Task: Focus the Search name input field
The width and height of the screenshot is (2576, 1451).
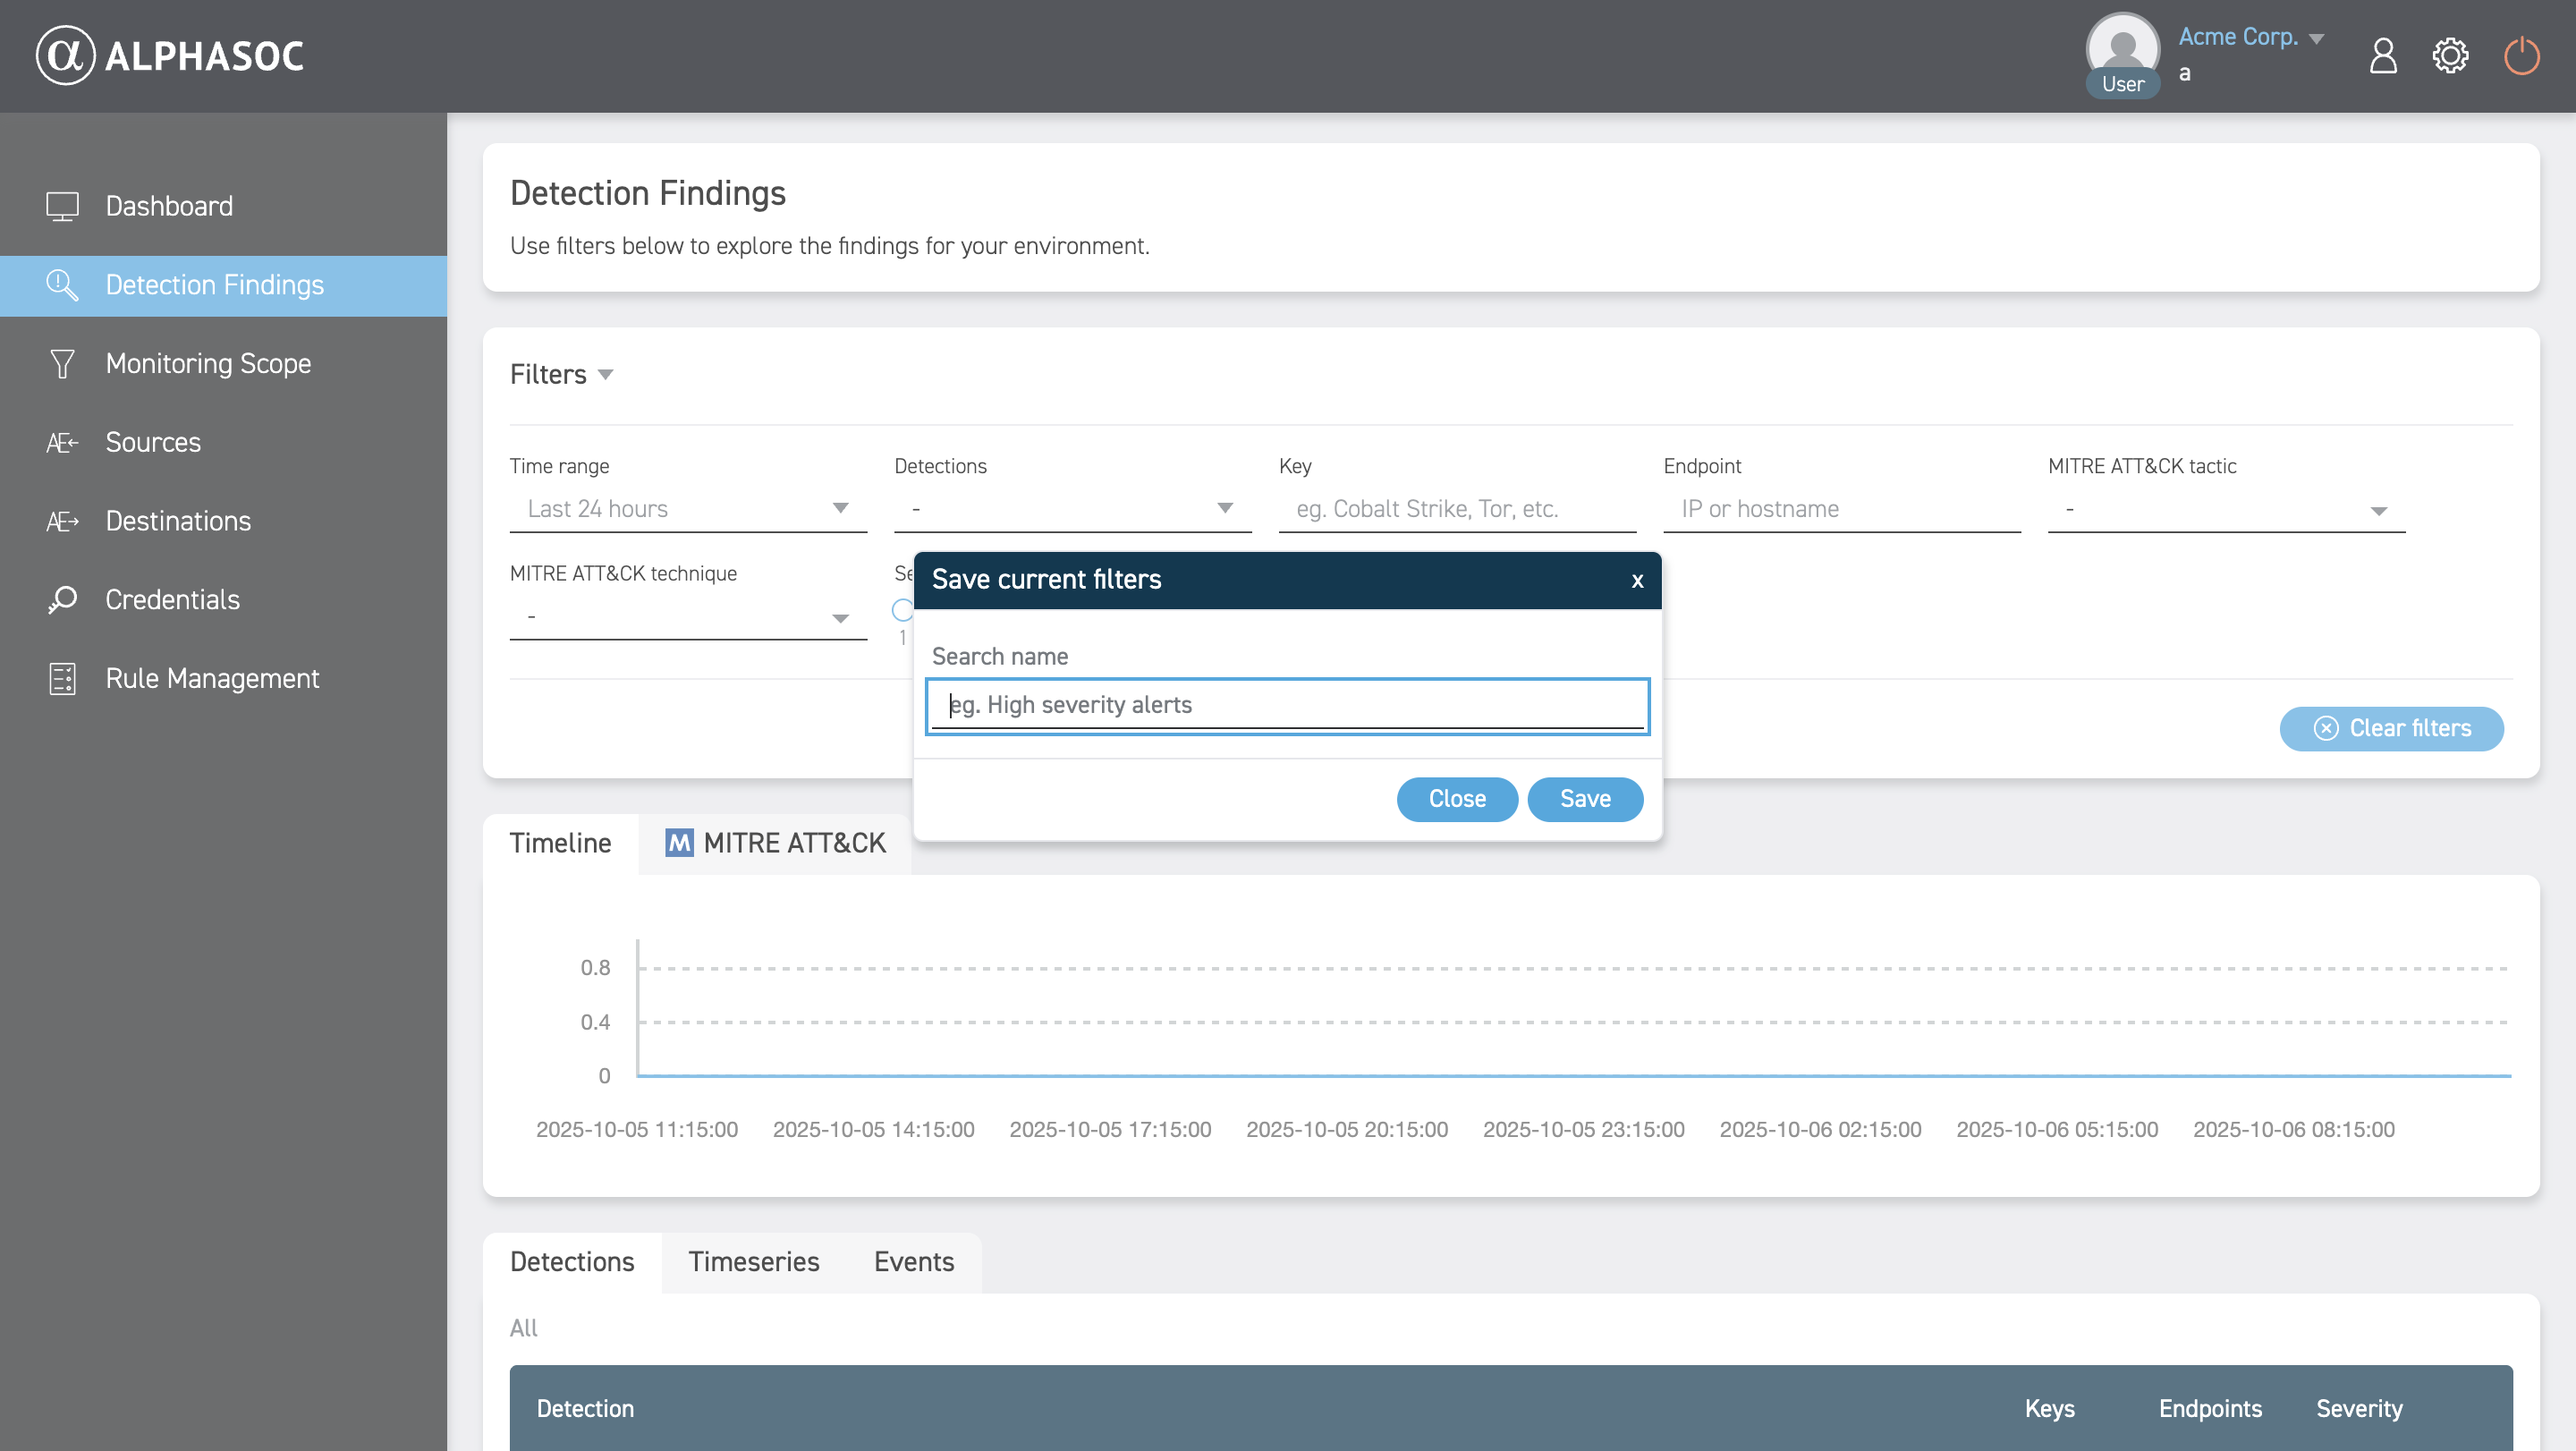Action: click(1287, 705)
